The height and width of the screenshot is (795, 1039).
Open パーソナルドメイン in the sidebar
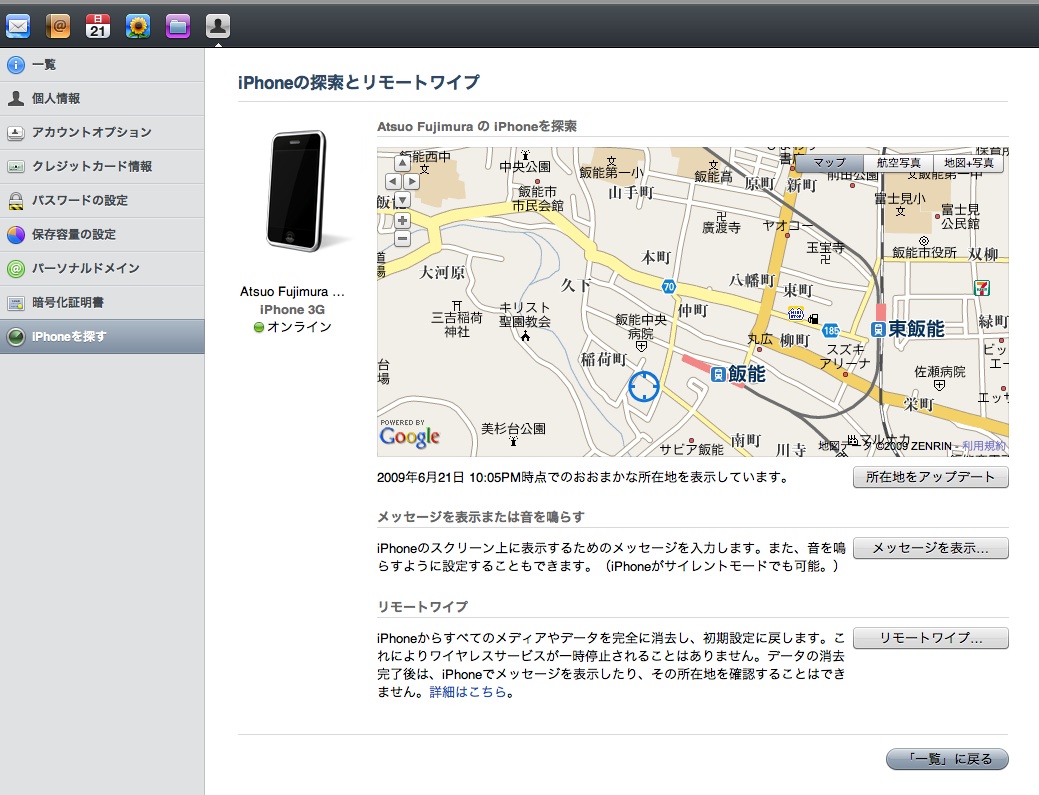(102, 268)
